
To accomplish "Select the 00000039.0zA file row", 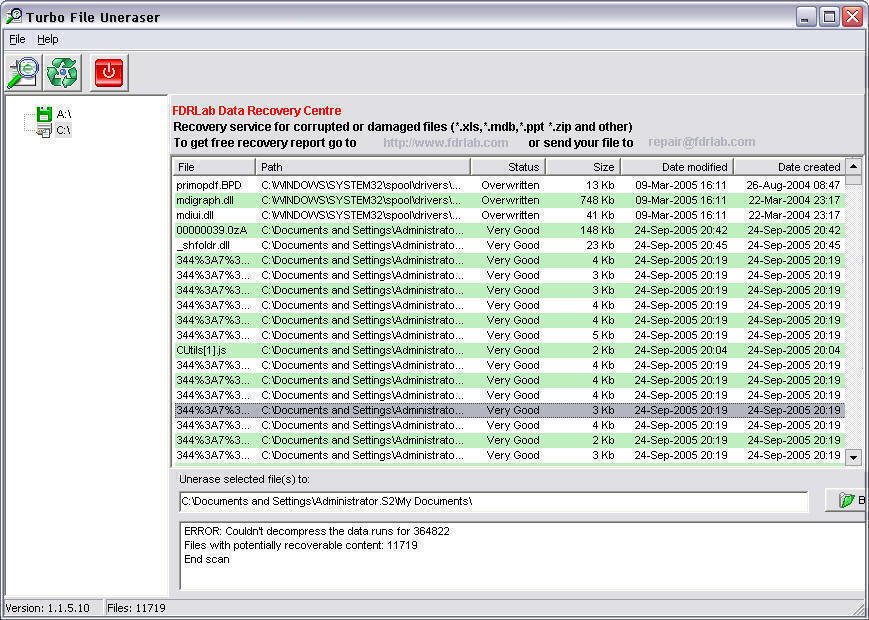I will pyautogui.click(x=509, y=230).
